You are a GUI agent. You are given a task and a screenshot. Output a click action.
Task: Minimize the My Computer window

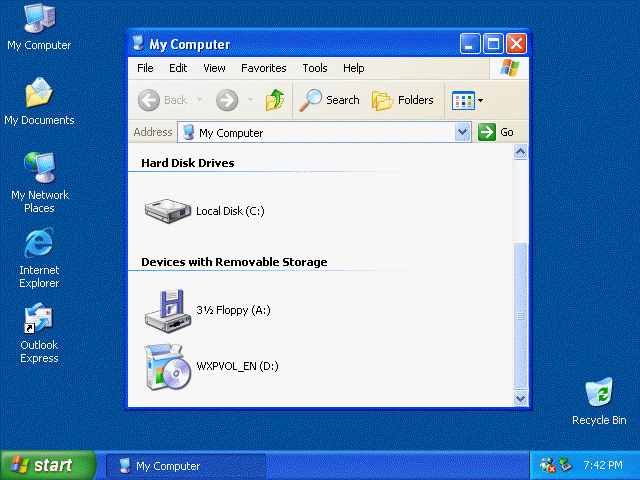[470, 43]
